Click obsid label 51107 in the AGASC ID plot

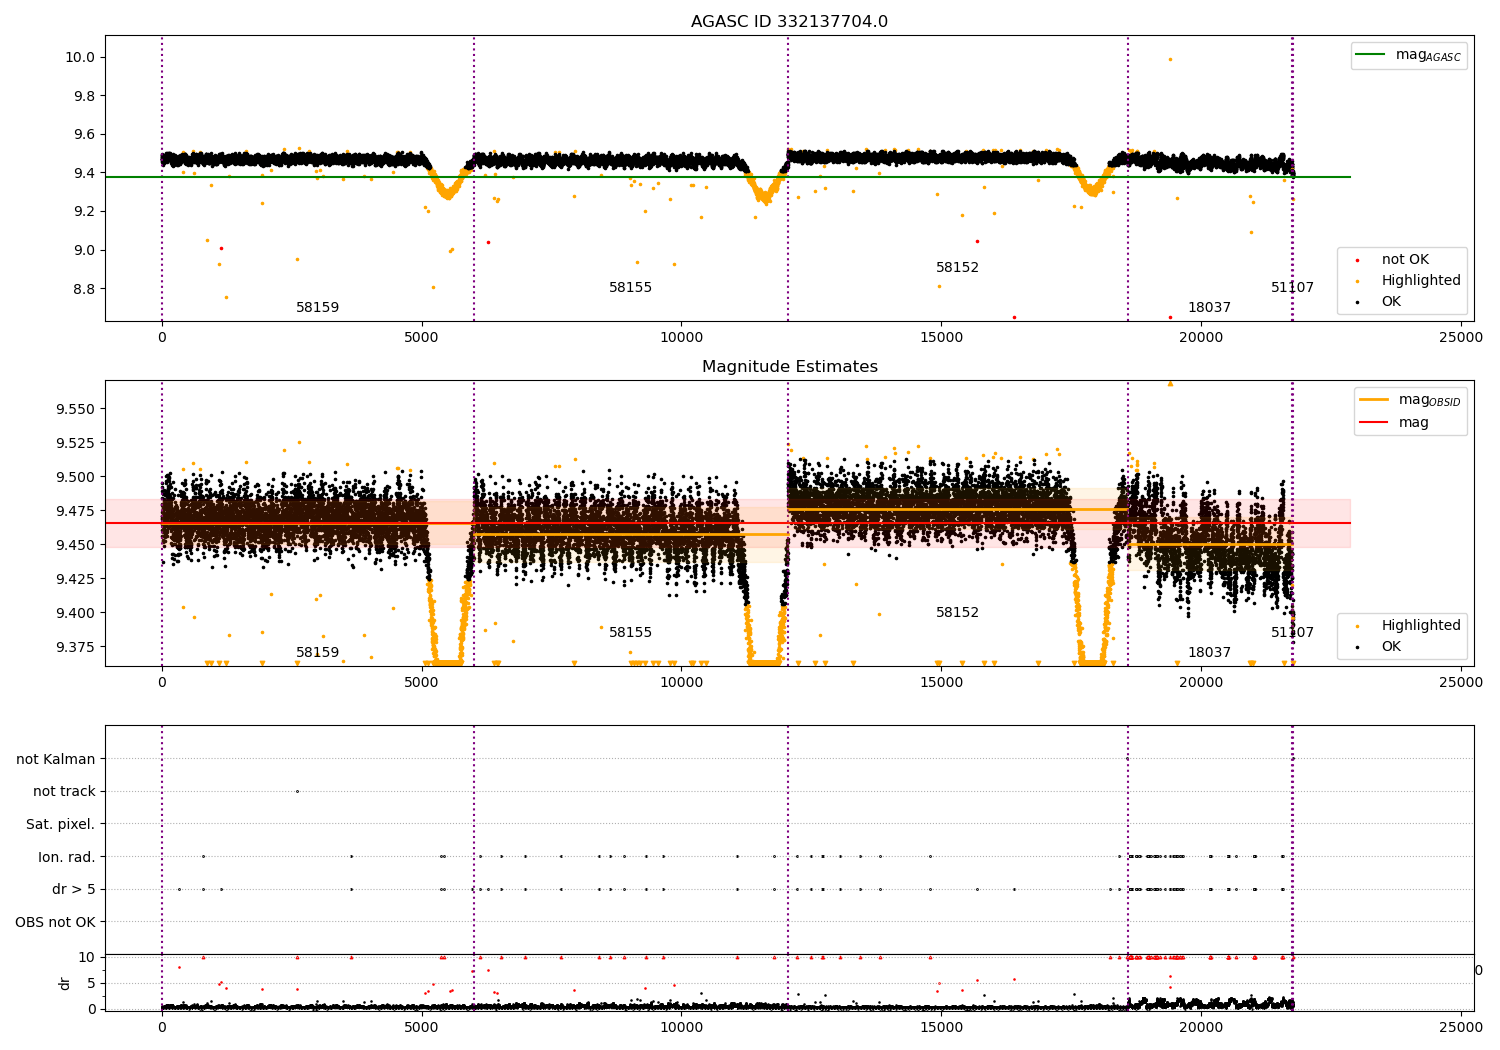pos(1292,288)
